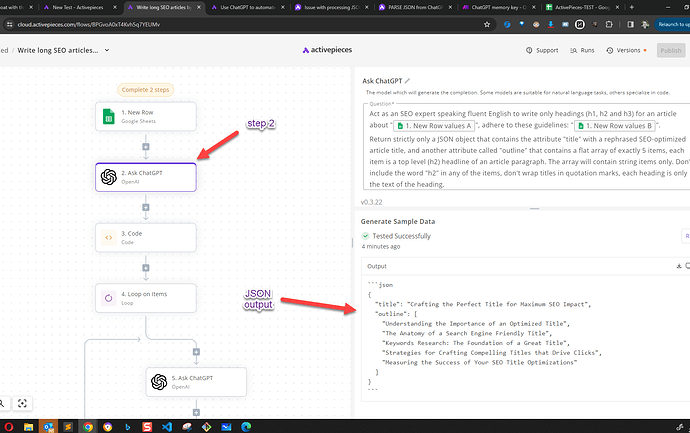Image resolution: width=690 pixels, height=433 pixels.
Task: Click the "Keywords Research" line in output
Action: (476, 343)
